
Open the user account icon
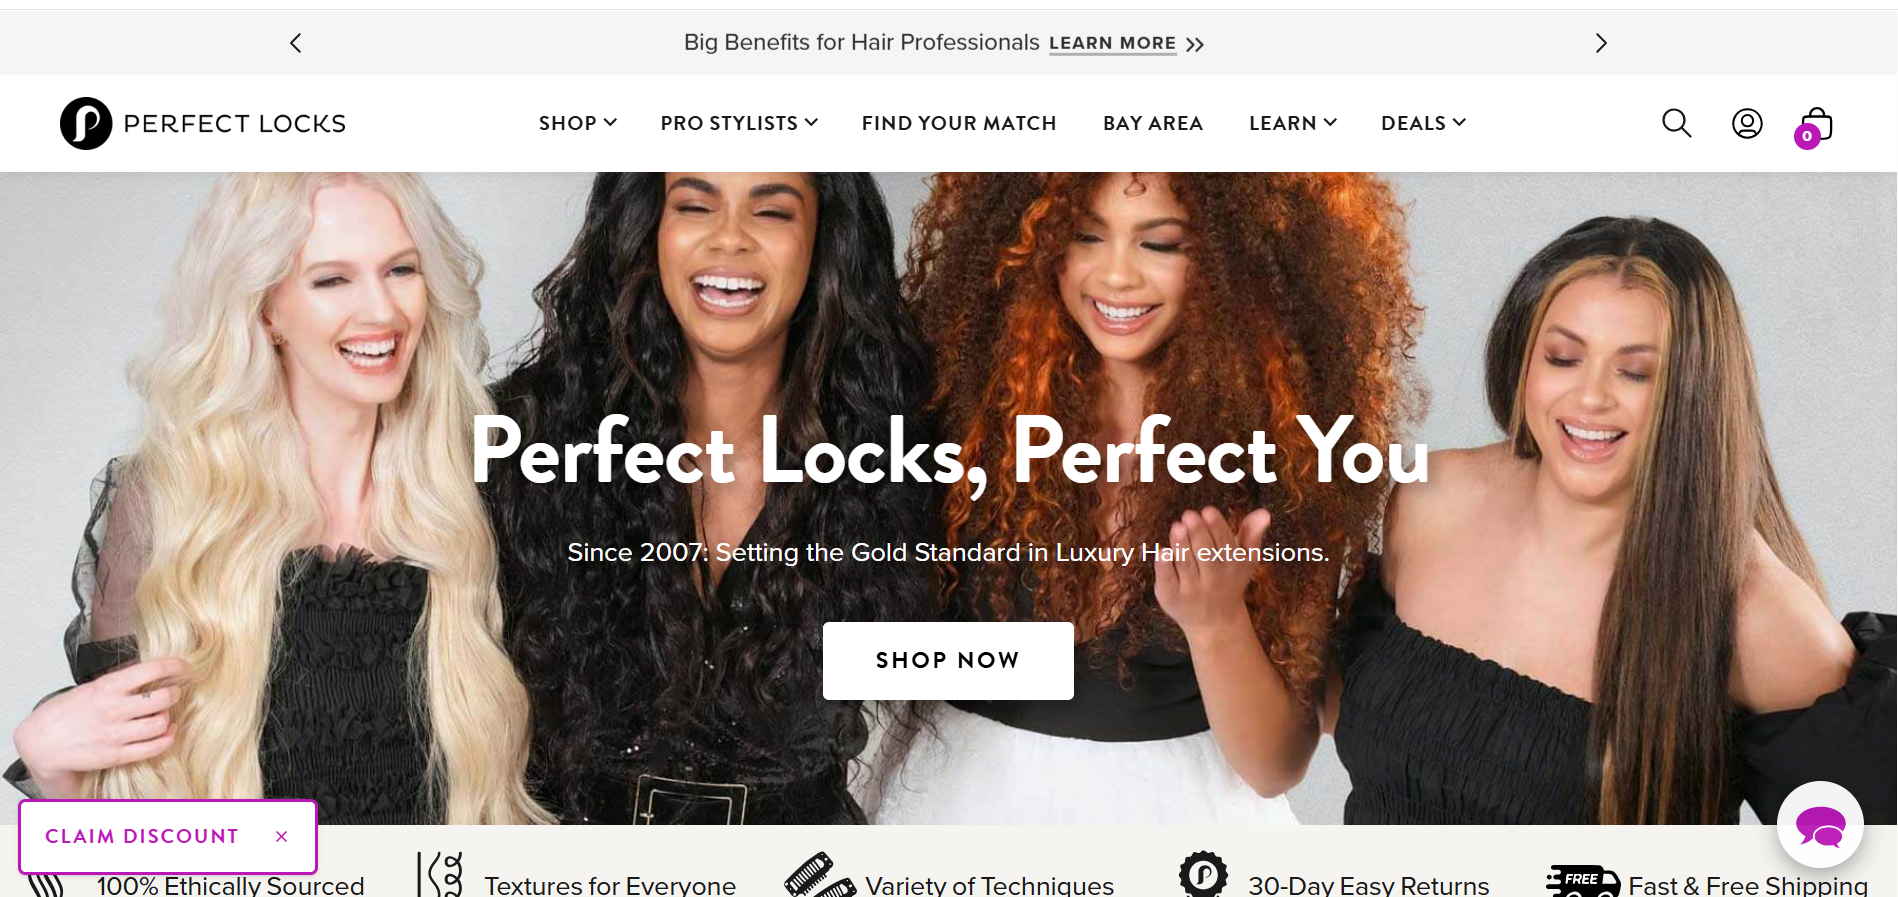1747,123
